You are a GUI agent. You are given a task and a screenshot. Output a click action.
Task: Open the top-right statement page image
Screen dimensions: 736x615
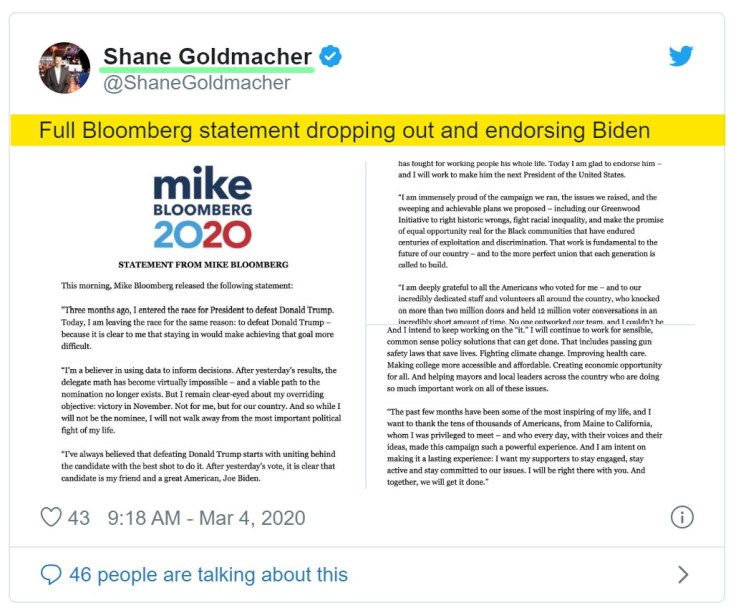tap(546, 240)
